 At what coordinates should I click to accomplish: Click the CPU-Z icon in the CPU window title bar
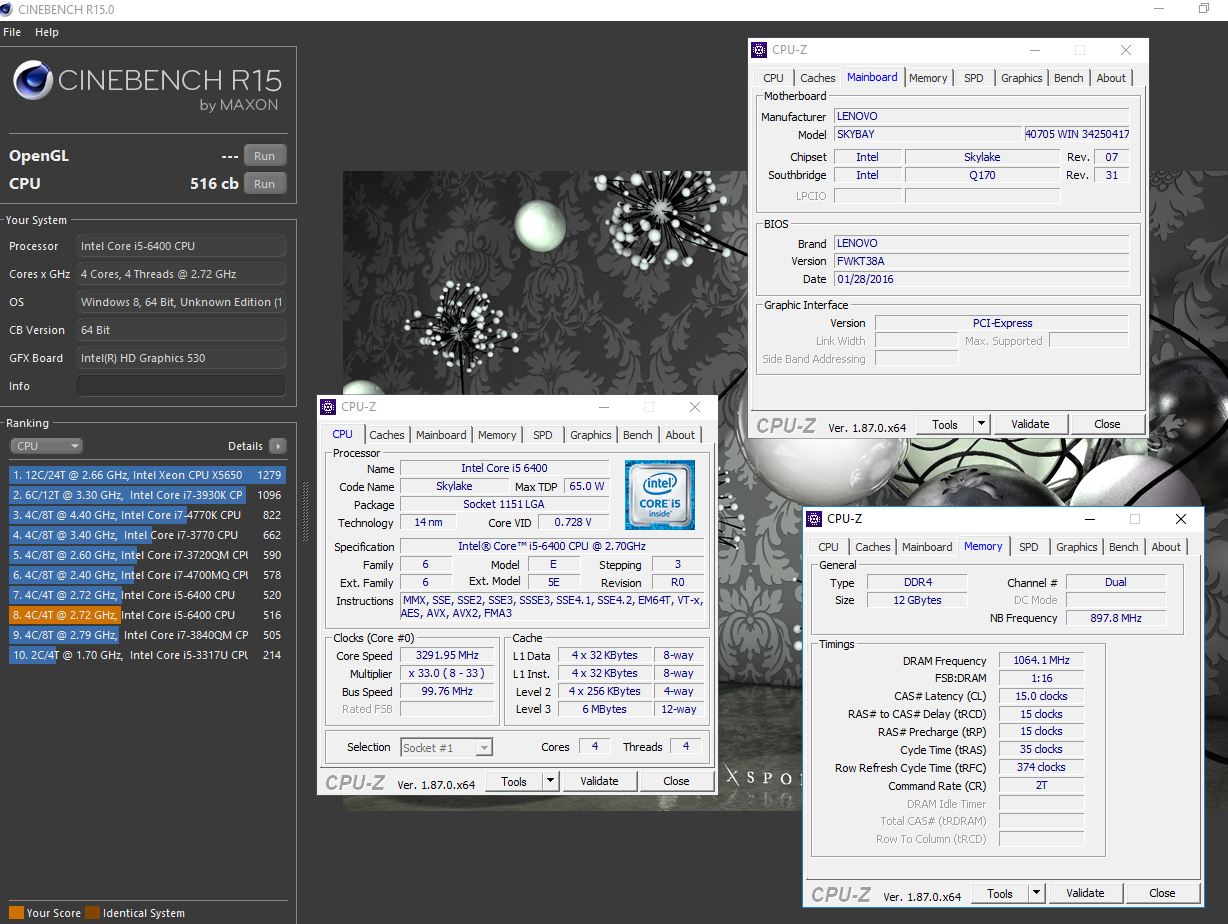[328, 407]
